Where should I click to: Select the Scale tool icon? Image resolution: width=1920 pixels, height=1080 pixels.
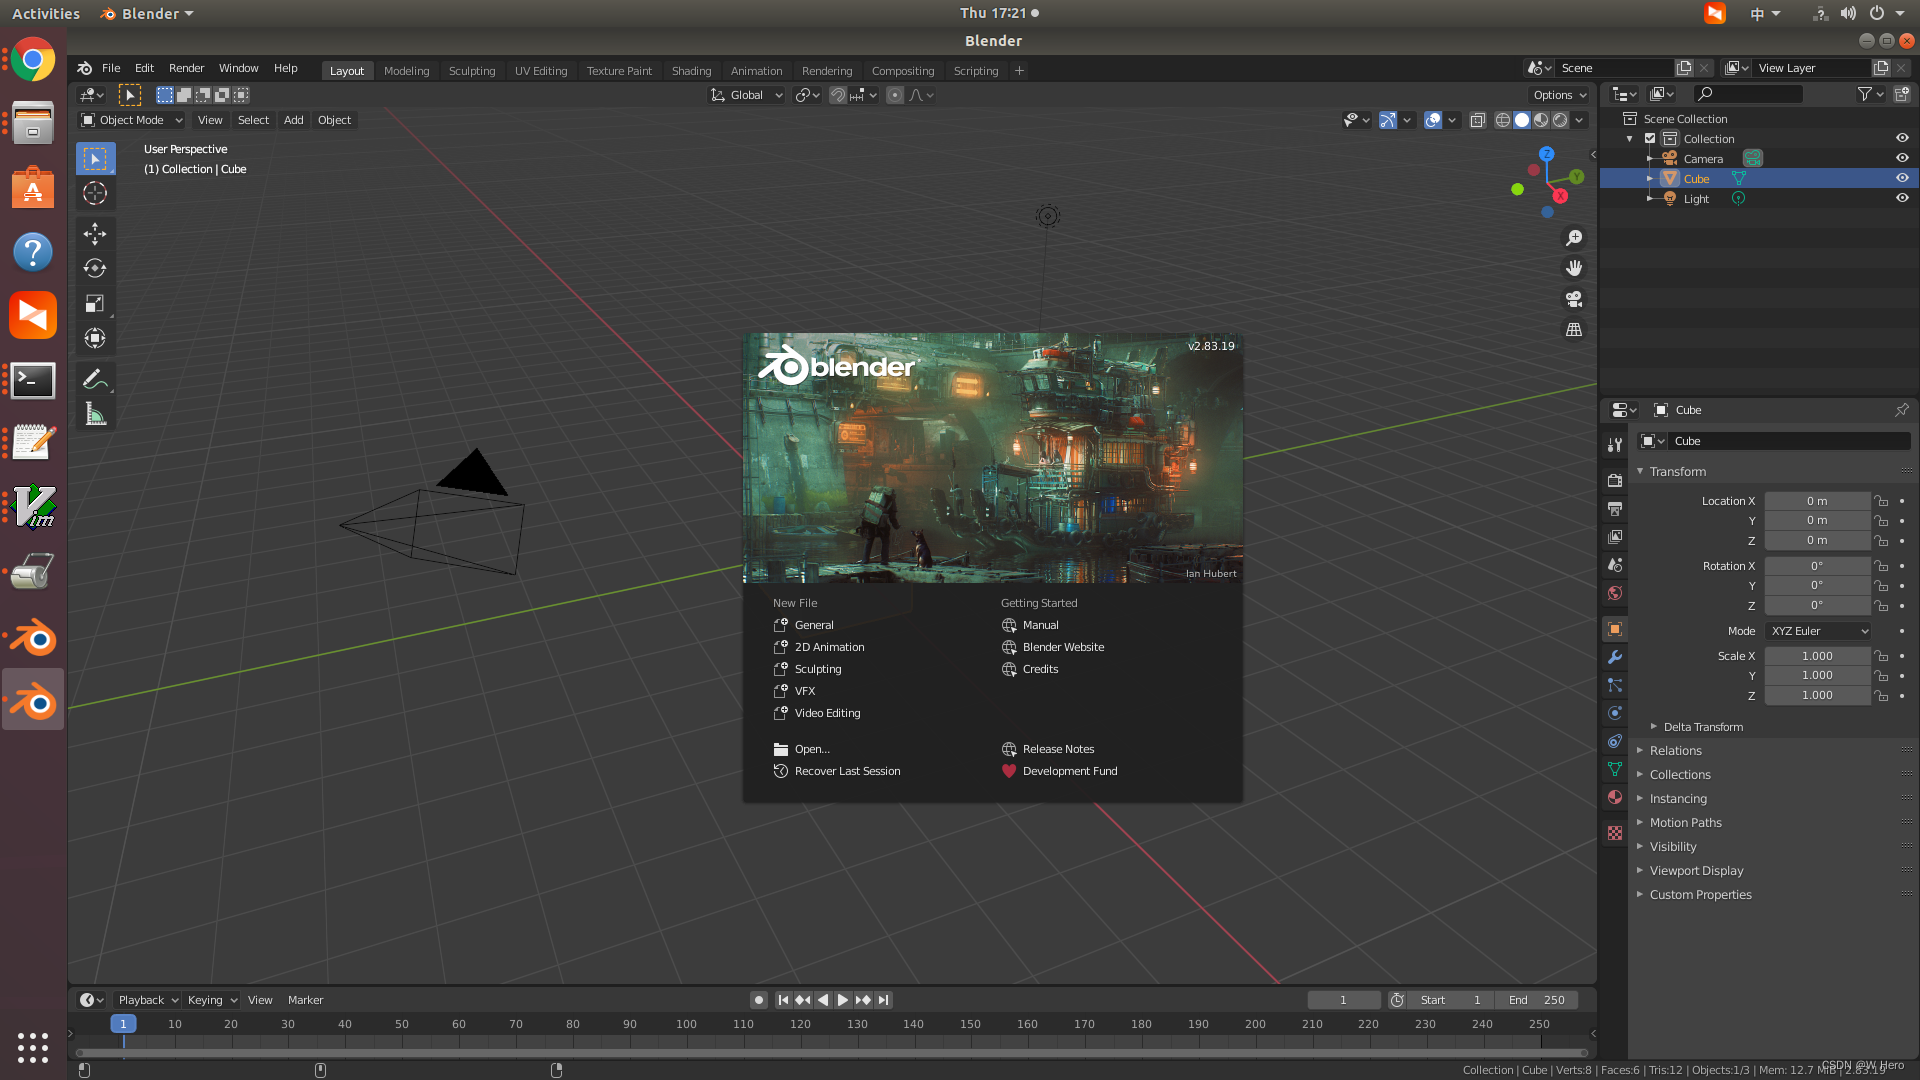coord(95,303)
